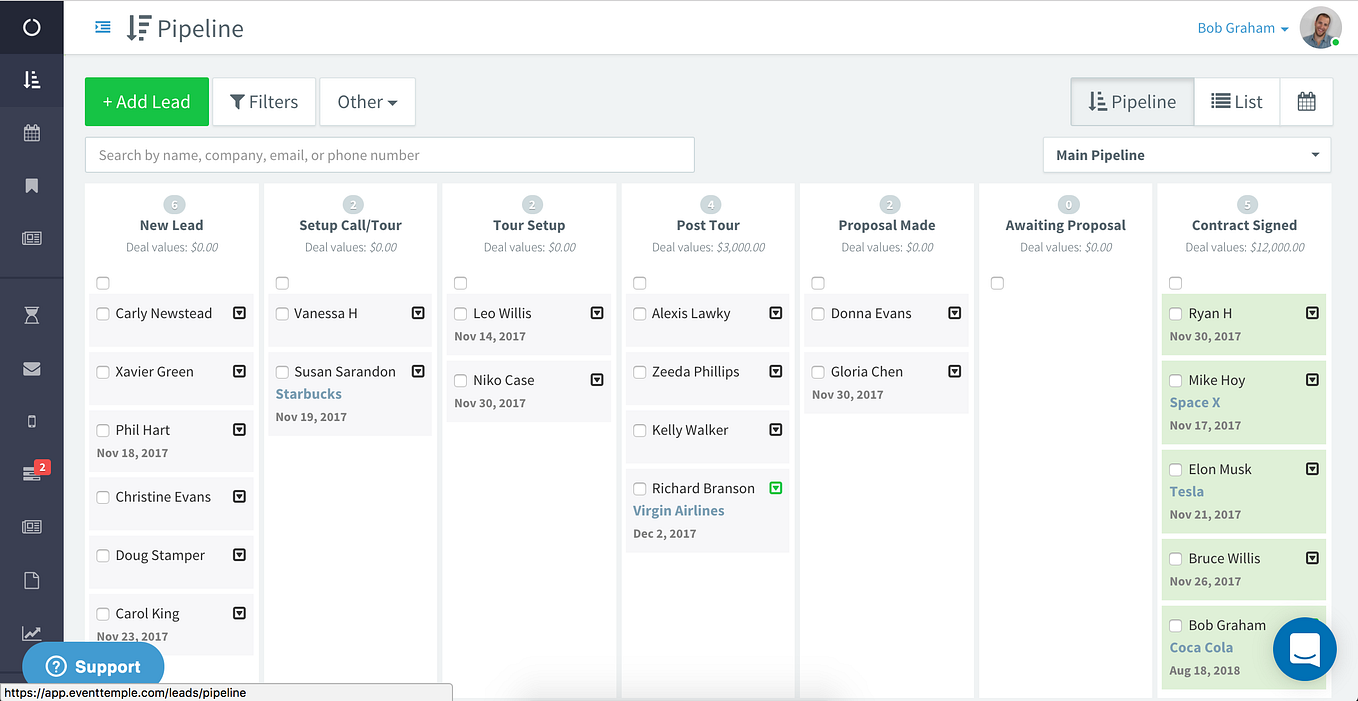The image size is (1358, 701).
Task: Open the Elon Musk card dropdown arrow
Action: pyautogui.click(x=1312, y=469)
